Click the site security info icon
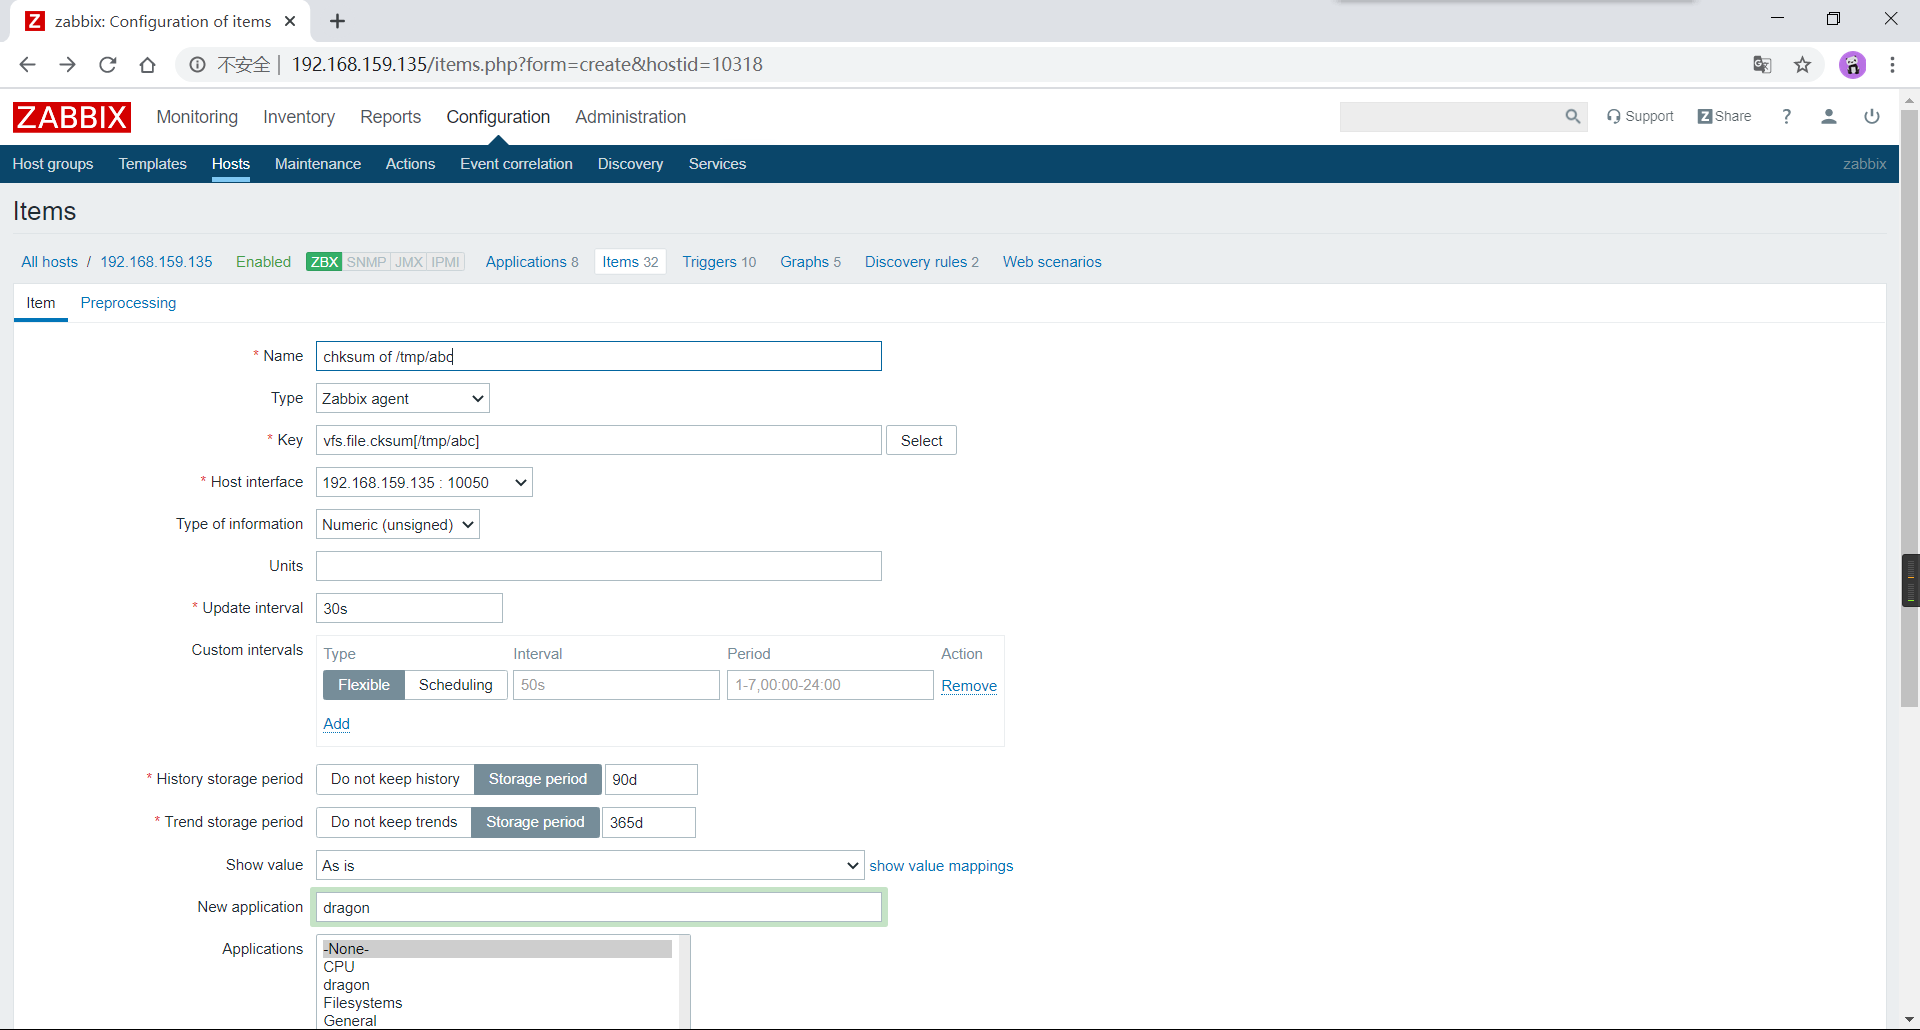The width and height of the screenshot is (1920, 1030). click(198, 65)
